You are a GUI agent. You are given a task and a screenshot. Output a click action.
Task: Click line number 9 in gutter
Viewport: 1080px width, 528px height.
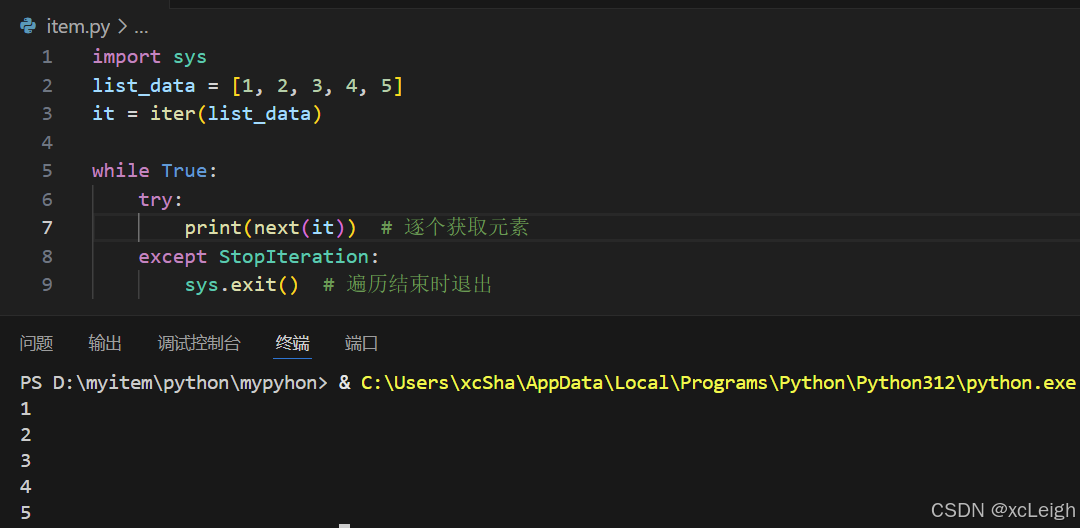tap(47, 284)
